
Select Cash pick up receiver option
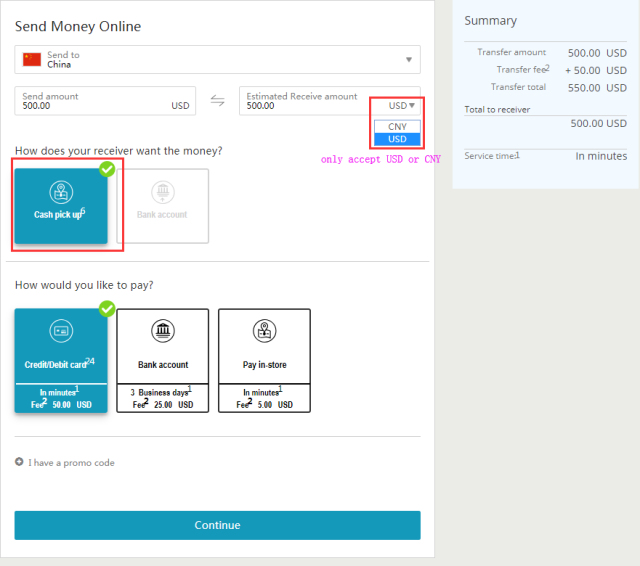tap(61, 206)
